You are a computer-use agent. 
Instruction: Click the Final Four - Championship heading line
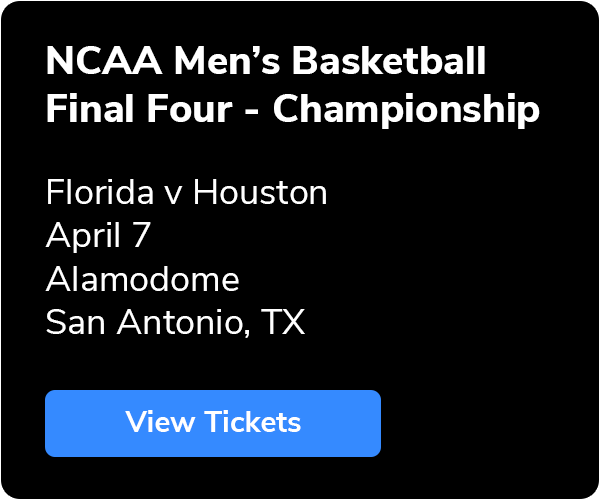(292, 110)
